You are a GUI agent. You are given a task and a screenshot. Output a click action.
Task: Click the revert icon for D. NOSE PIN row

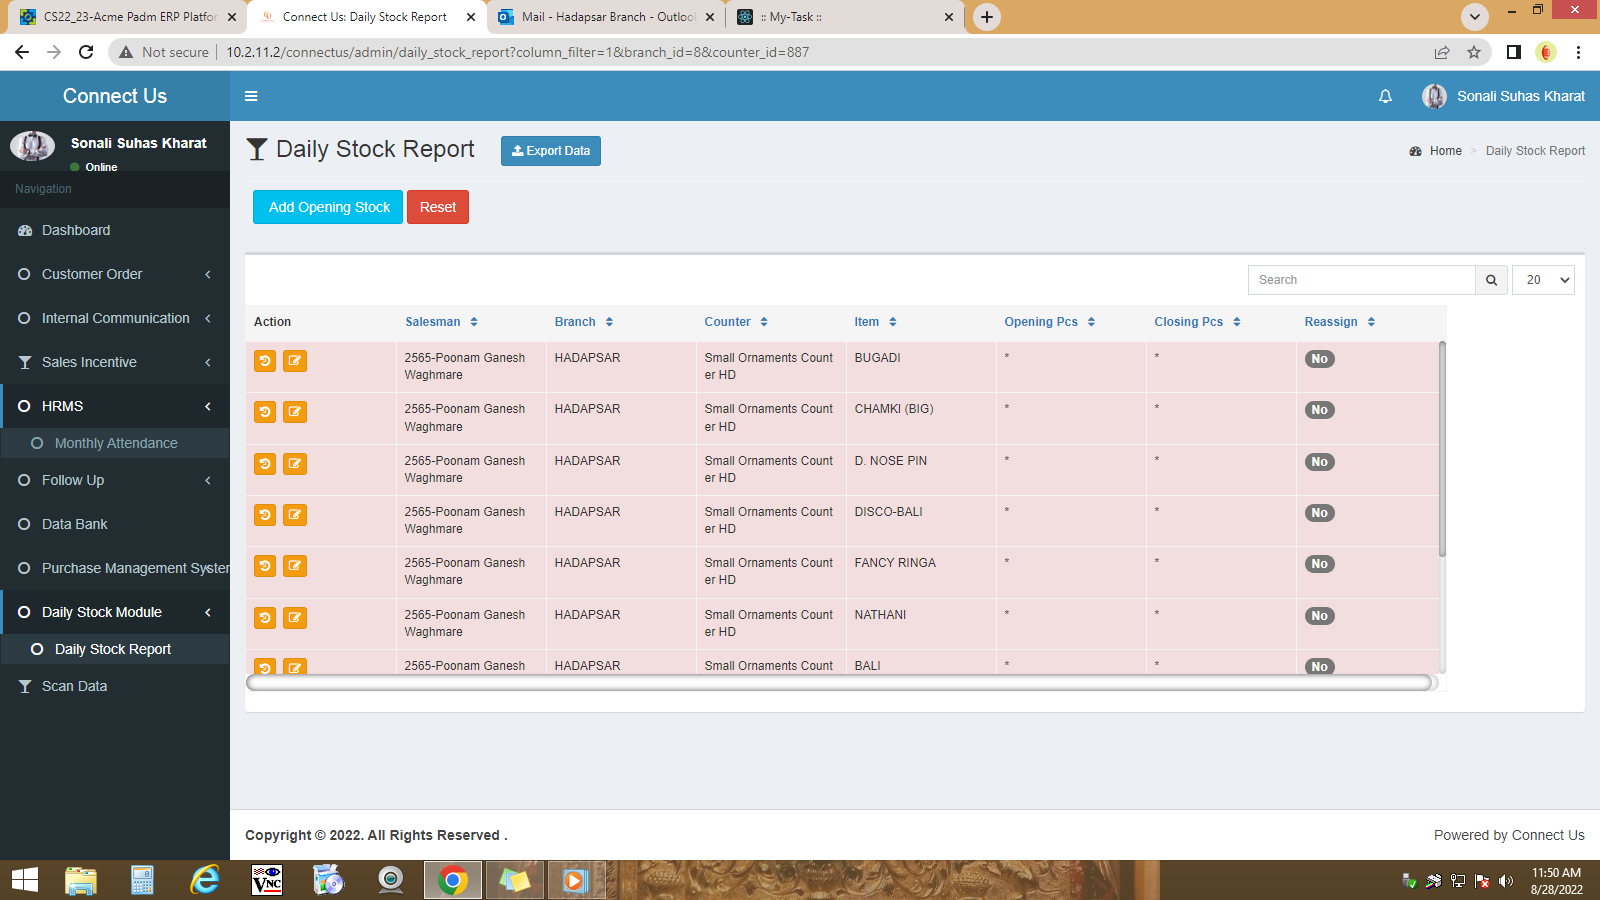[x=265, y=464]
